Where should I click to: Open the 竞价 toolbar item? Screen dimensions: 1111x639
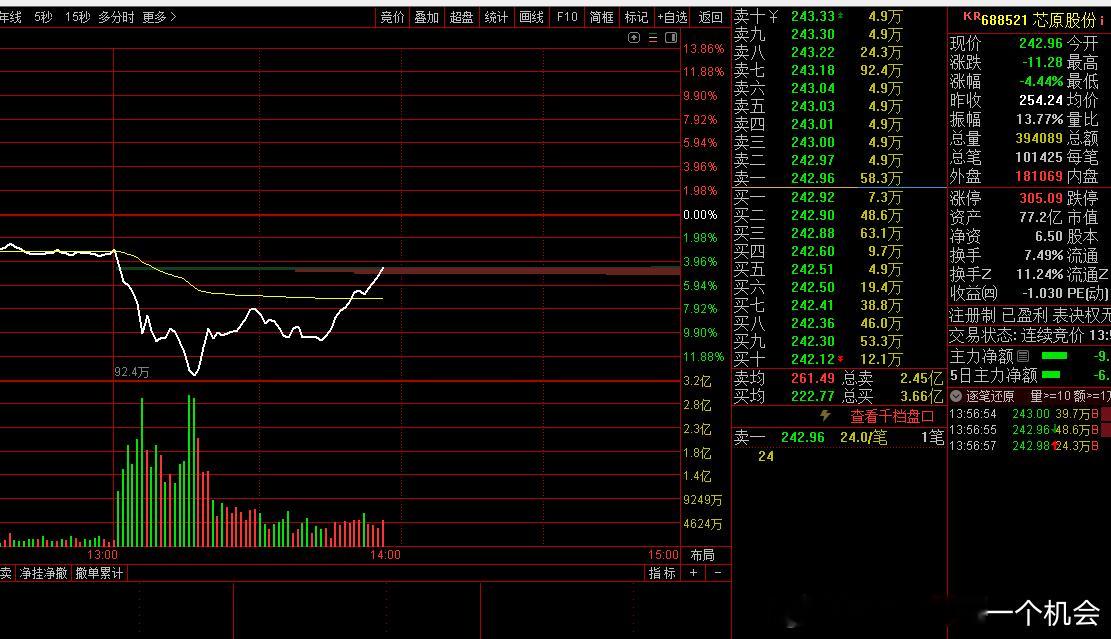392,17
